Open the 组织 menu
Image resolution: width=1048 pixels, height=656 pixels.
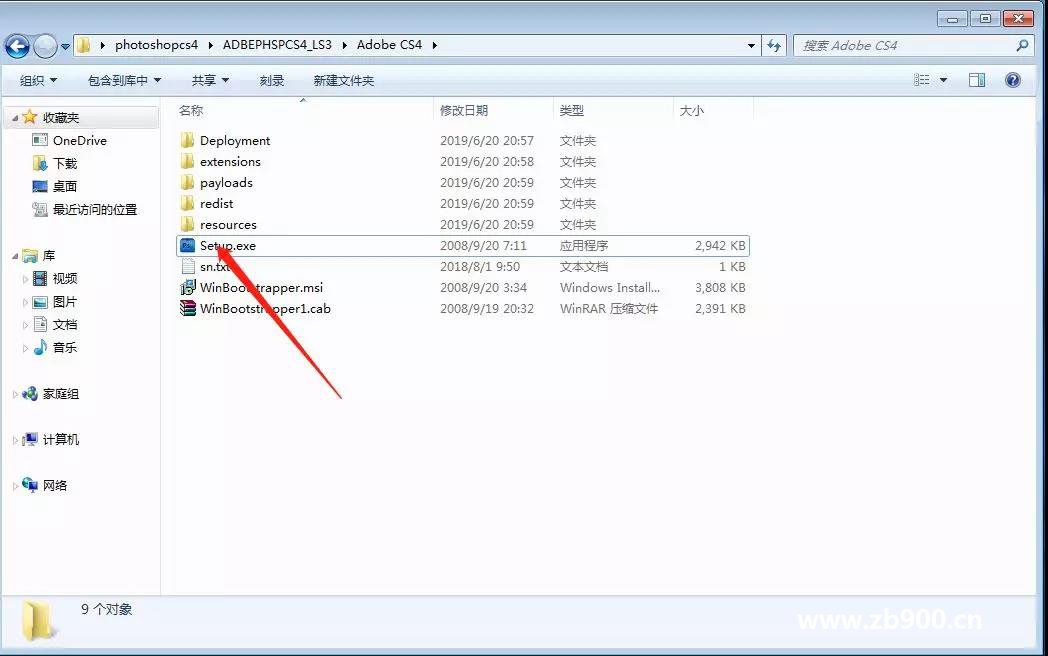(38, 80)
